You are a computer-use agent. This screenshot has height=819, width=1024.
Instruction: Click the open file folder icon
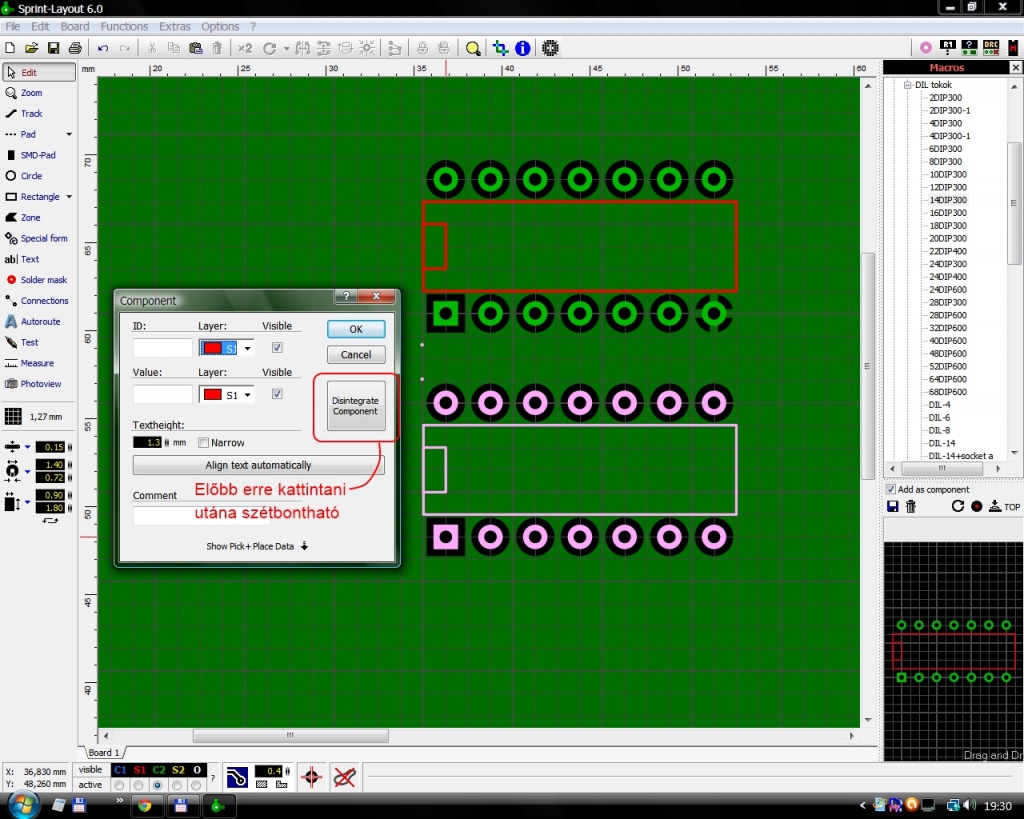[x=31, y=48]
